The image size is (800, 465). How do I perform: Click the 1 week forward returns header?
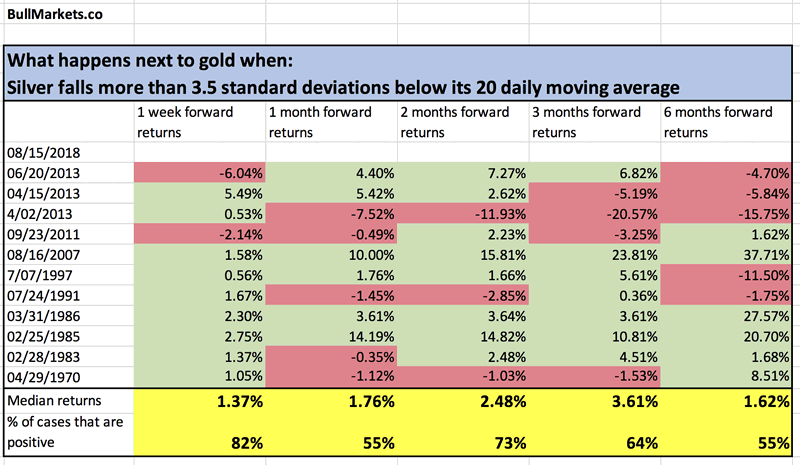184,120
